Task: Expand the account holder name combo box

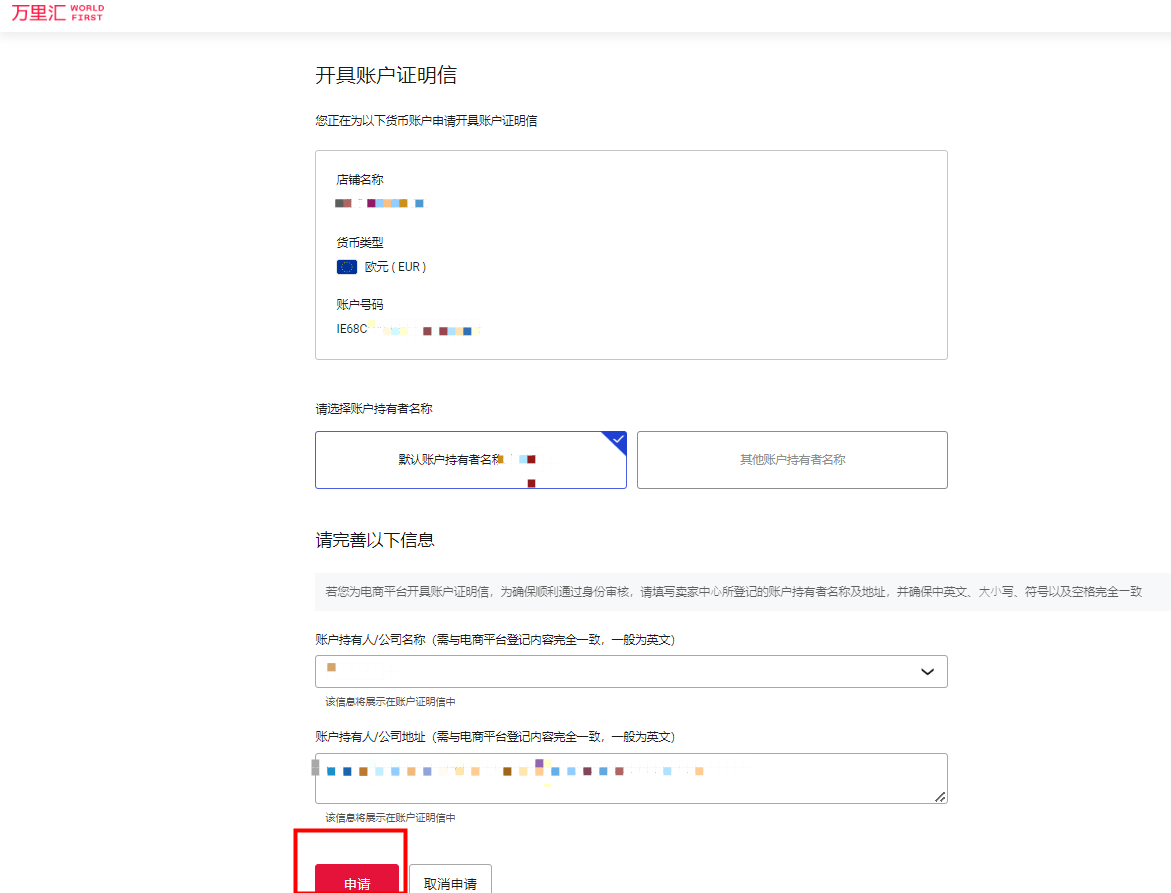Action: coord(631,671)
